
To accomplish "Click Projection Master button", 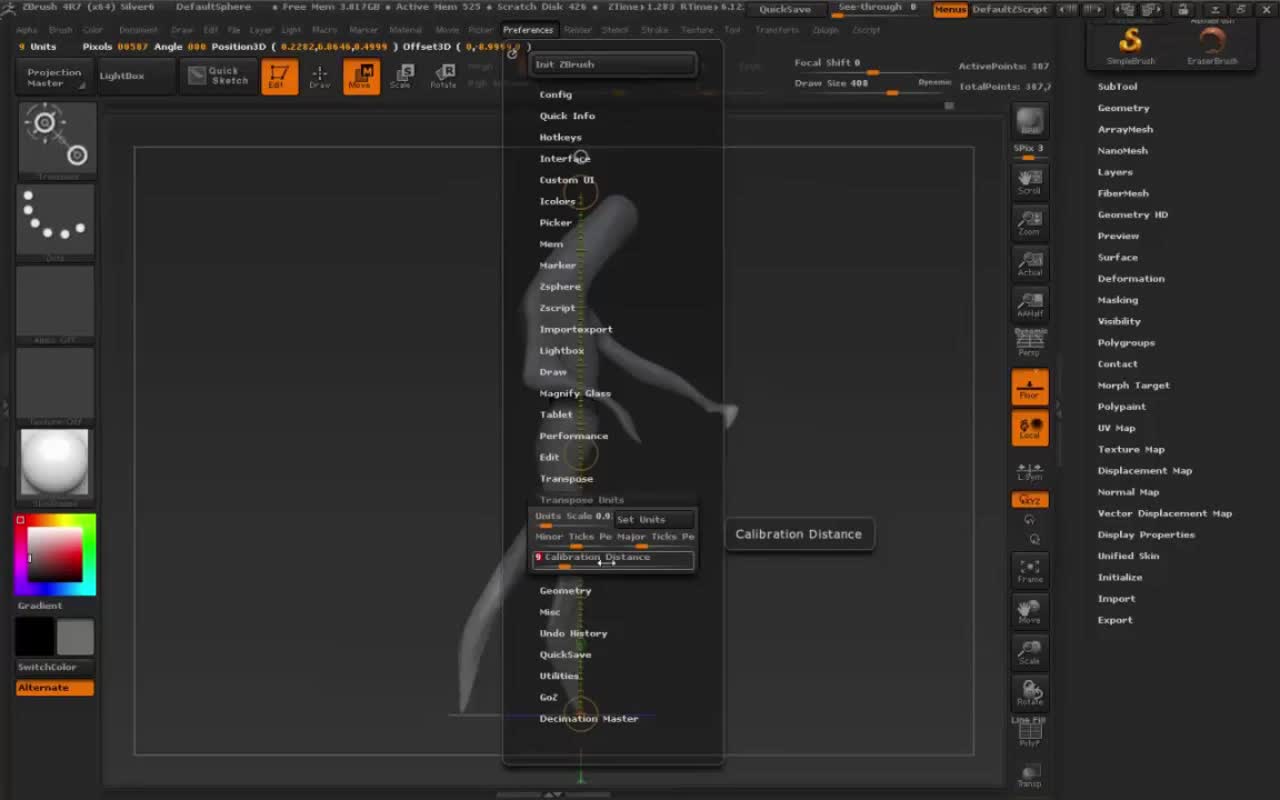I will 55,76.
